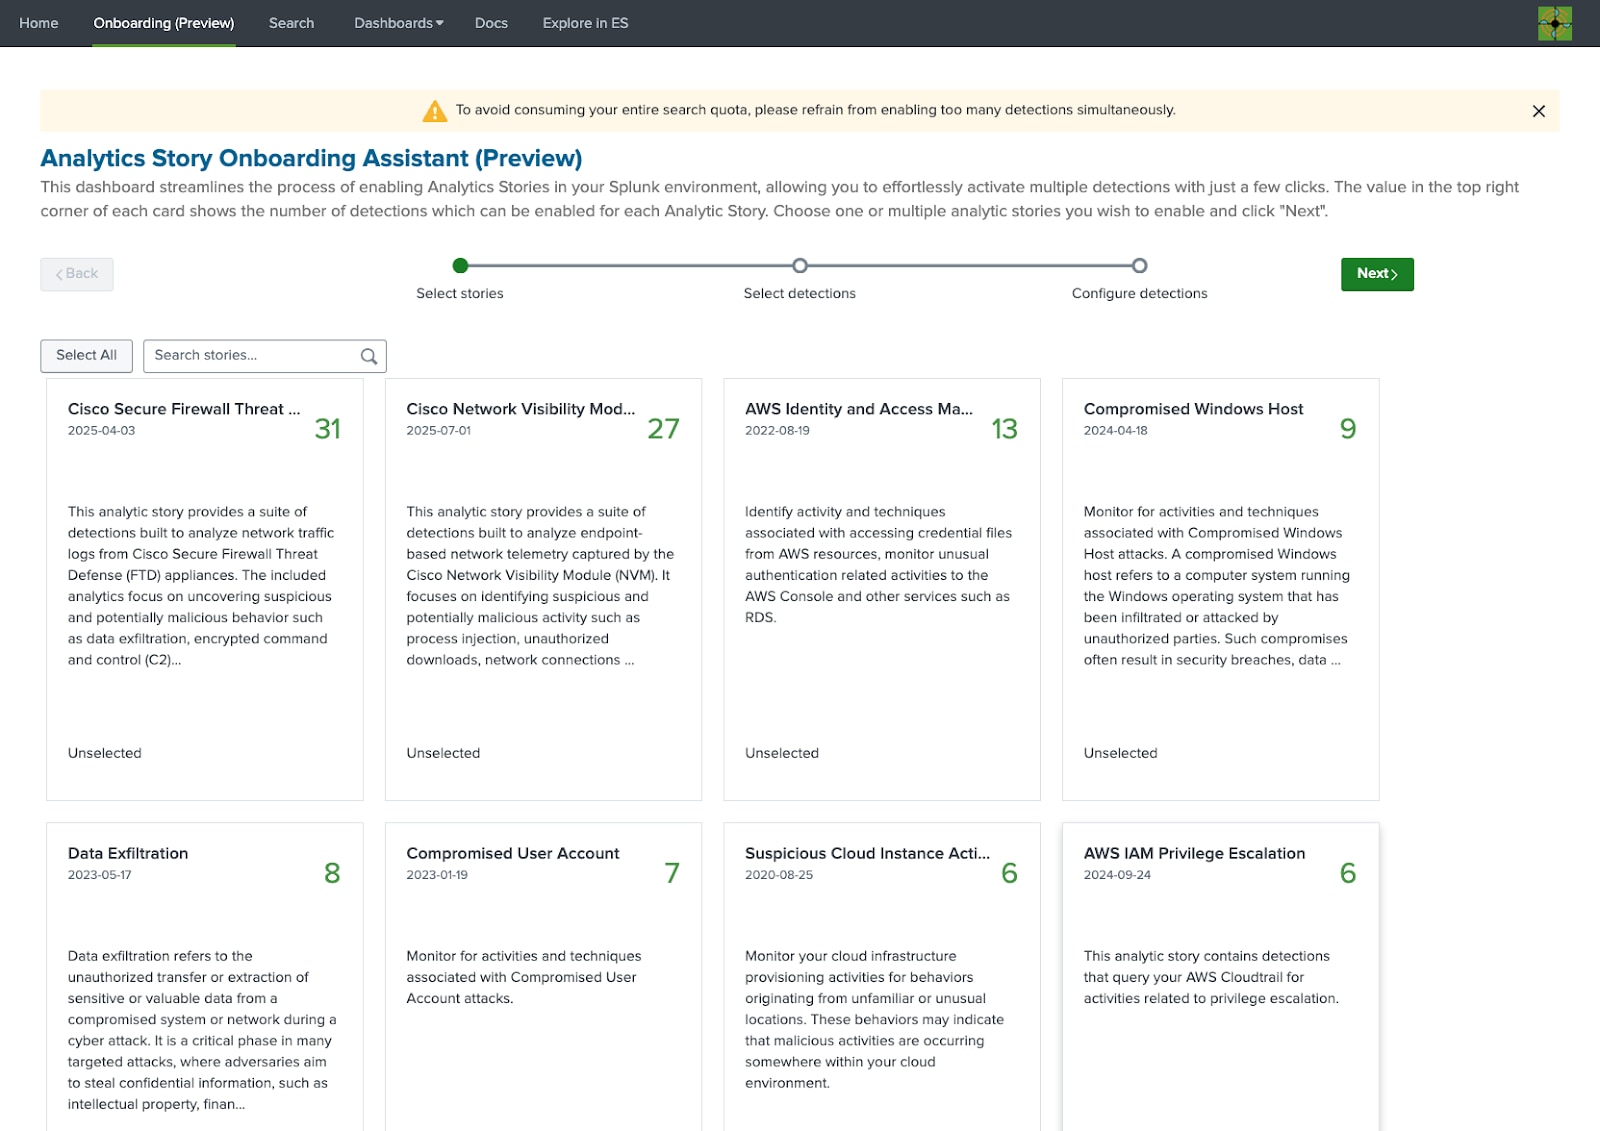Select the Suspicious Cloud Instance Activity card
1600x1131 pixels.
[882, 977]
